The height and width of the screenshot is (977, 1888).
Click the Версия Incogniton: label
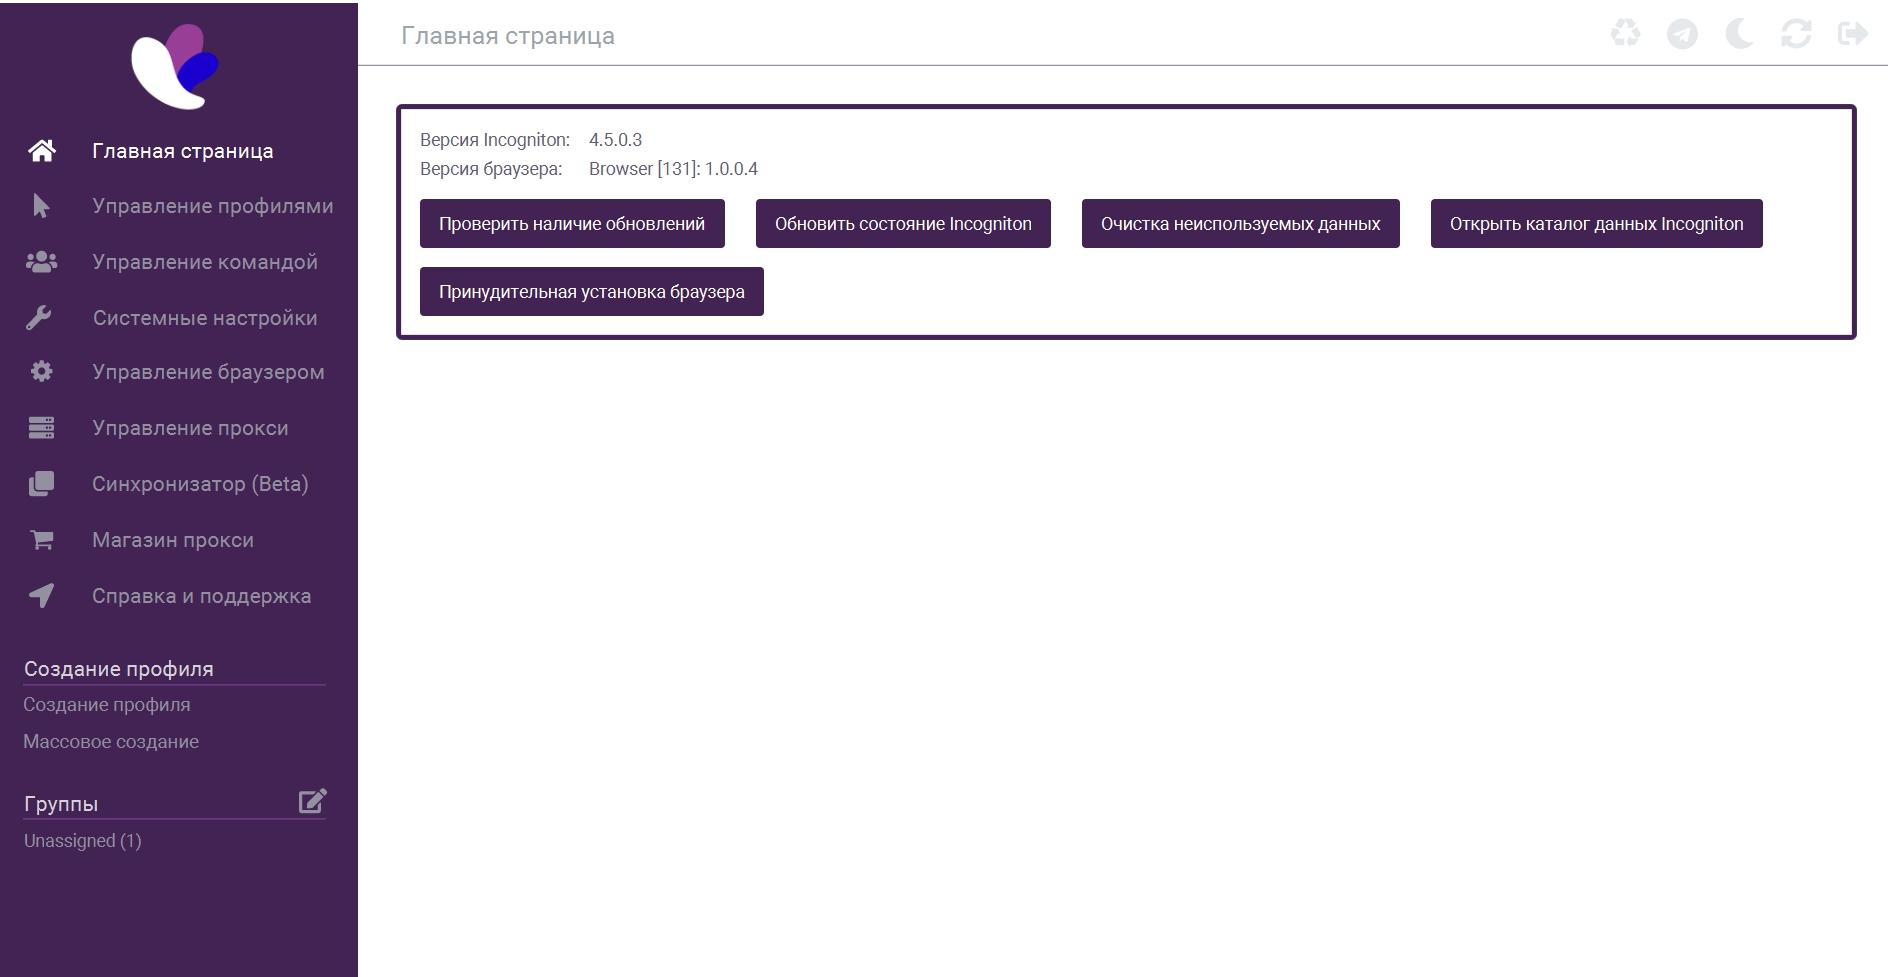coord(495,140)
